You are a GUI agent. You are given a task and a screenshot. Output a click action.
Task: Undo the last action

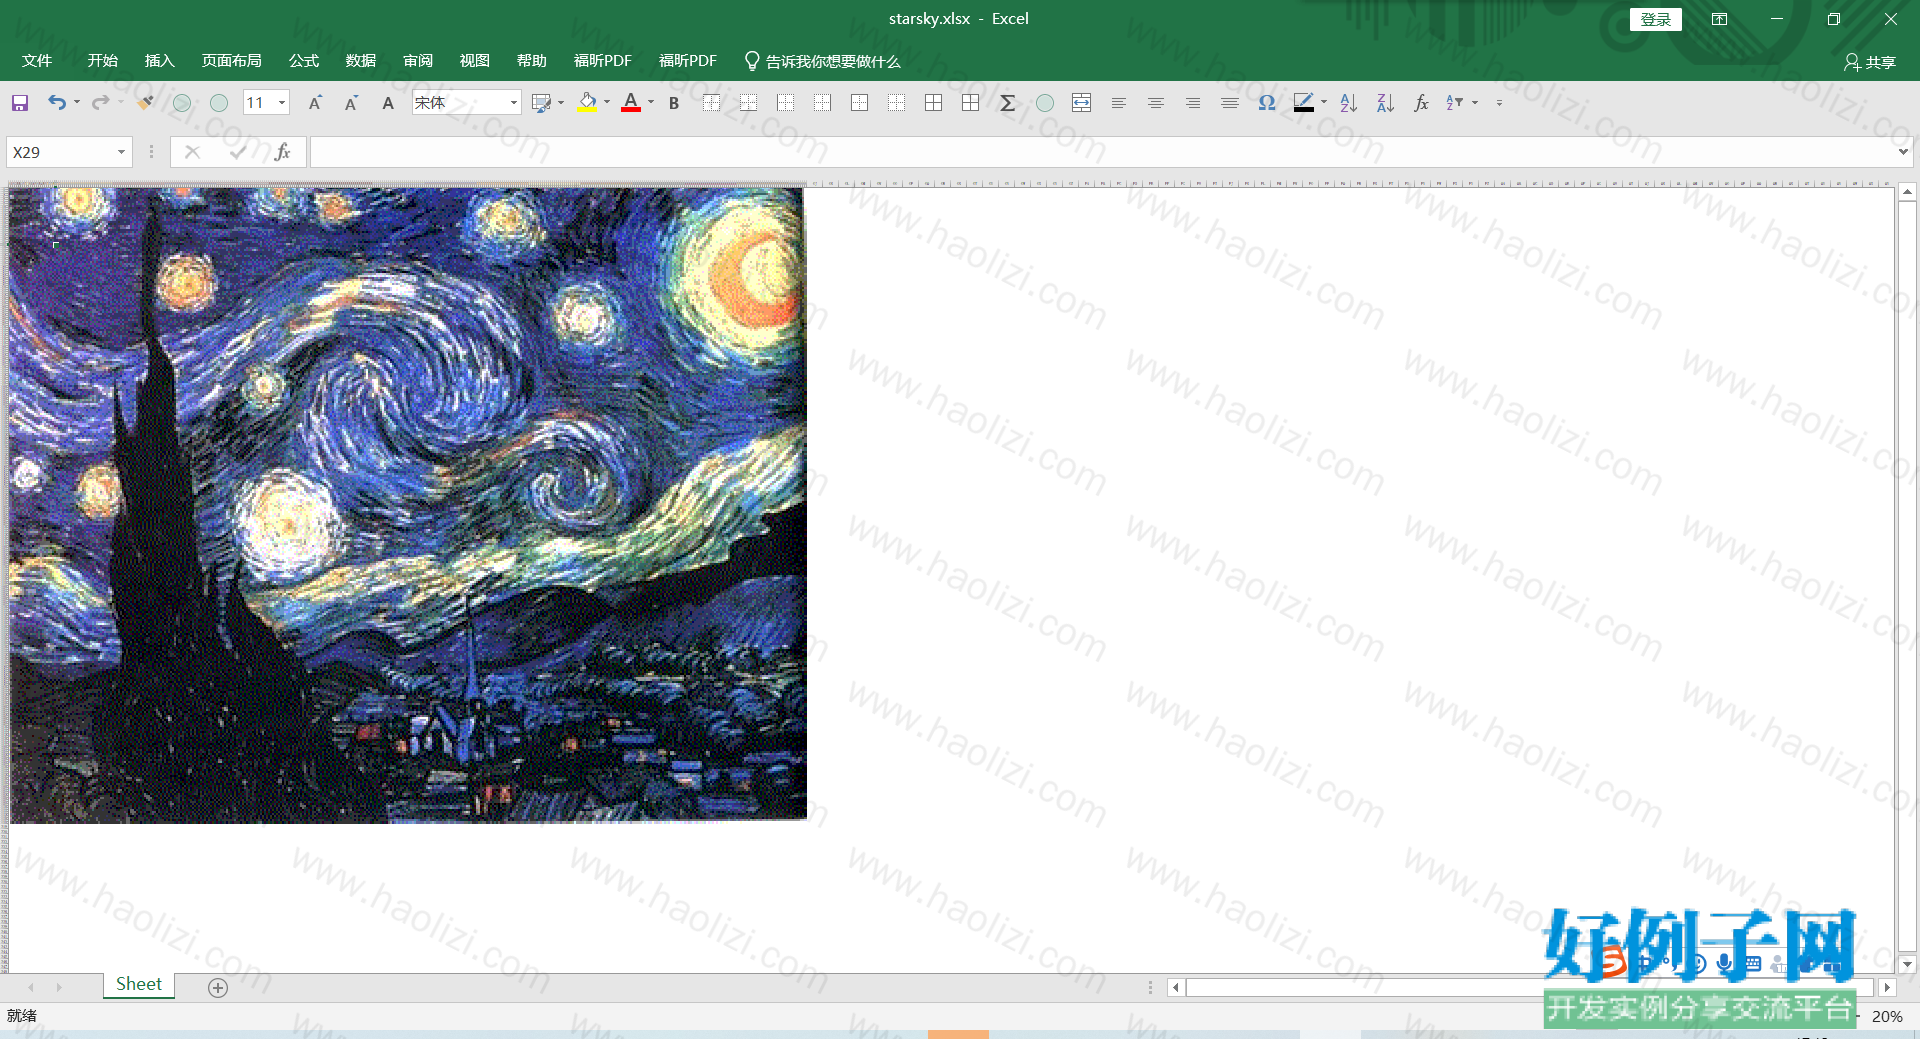pos(57,103)
